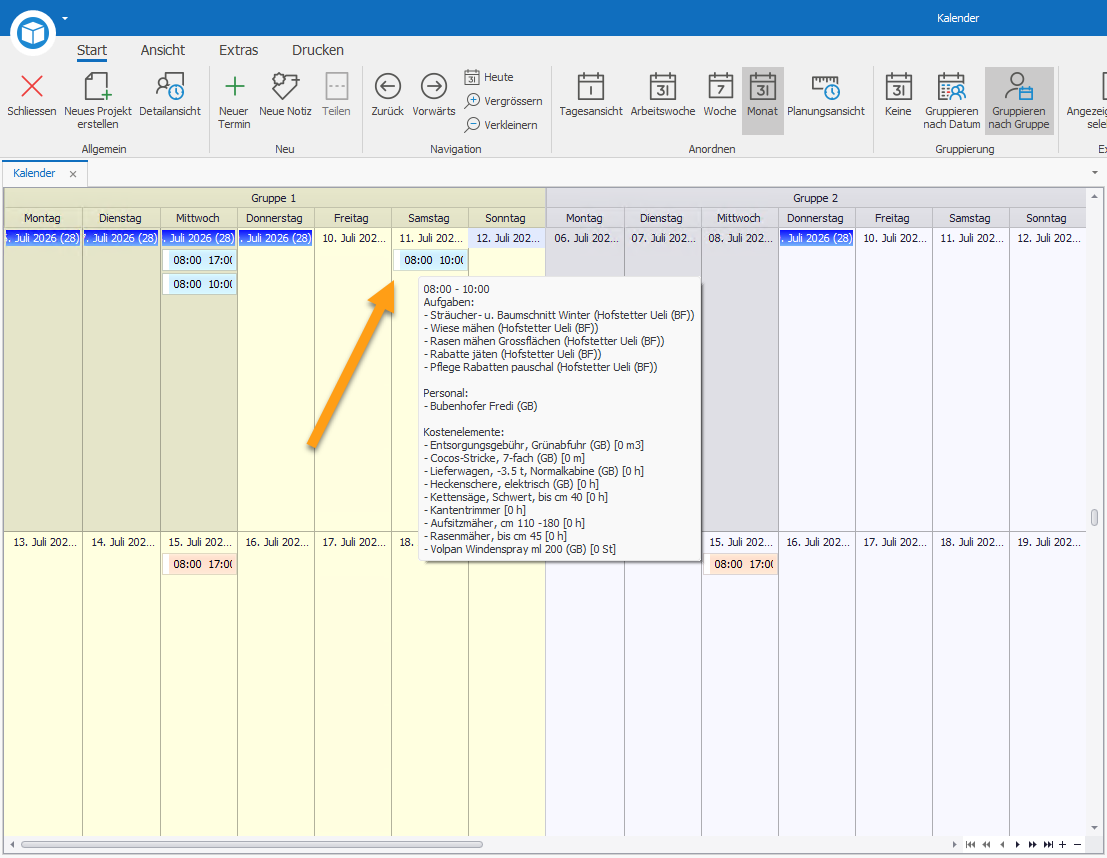Viewport: 1107px width, 858px height.
Task: Go to next page in bottom navigator
Action: pyautogui.click(x=1033, y=845)
